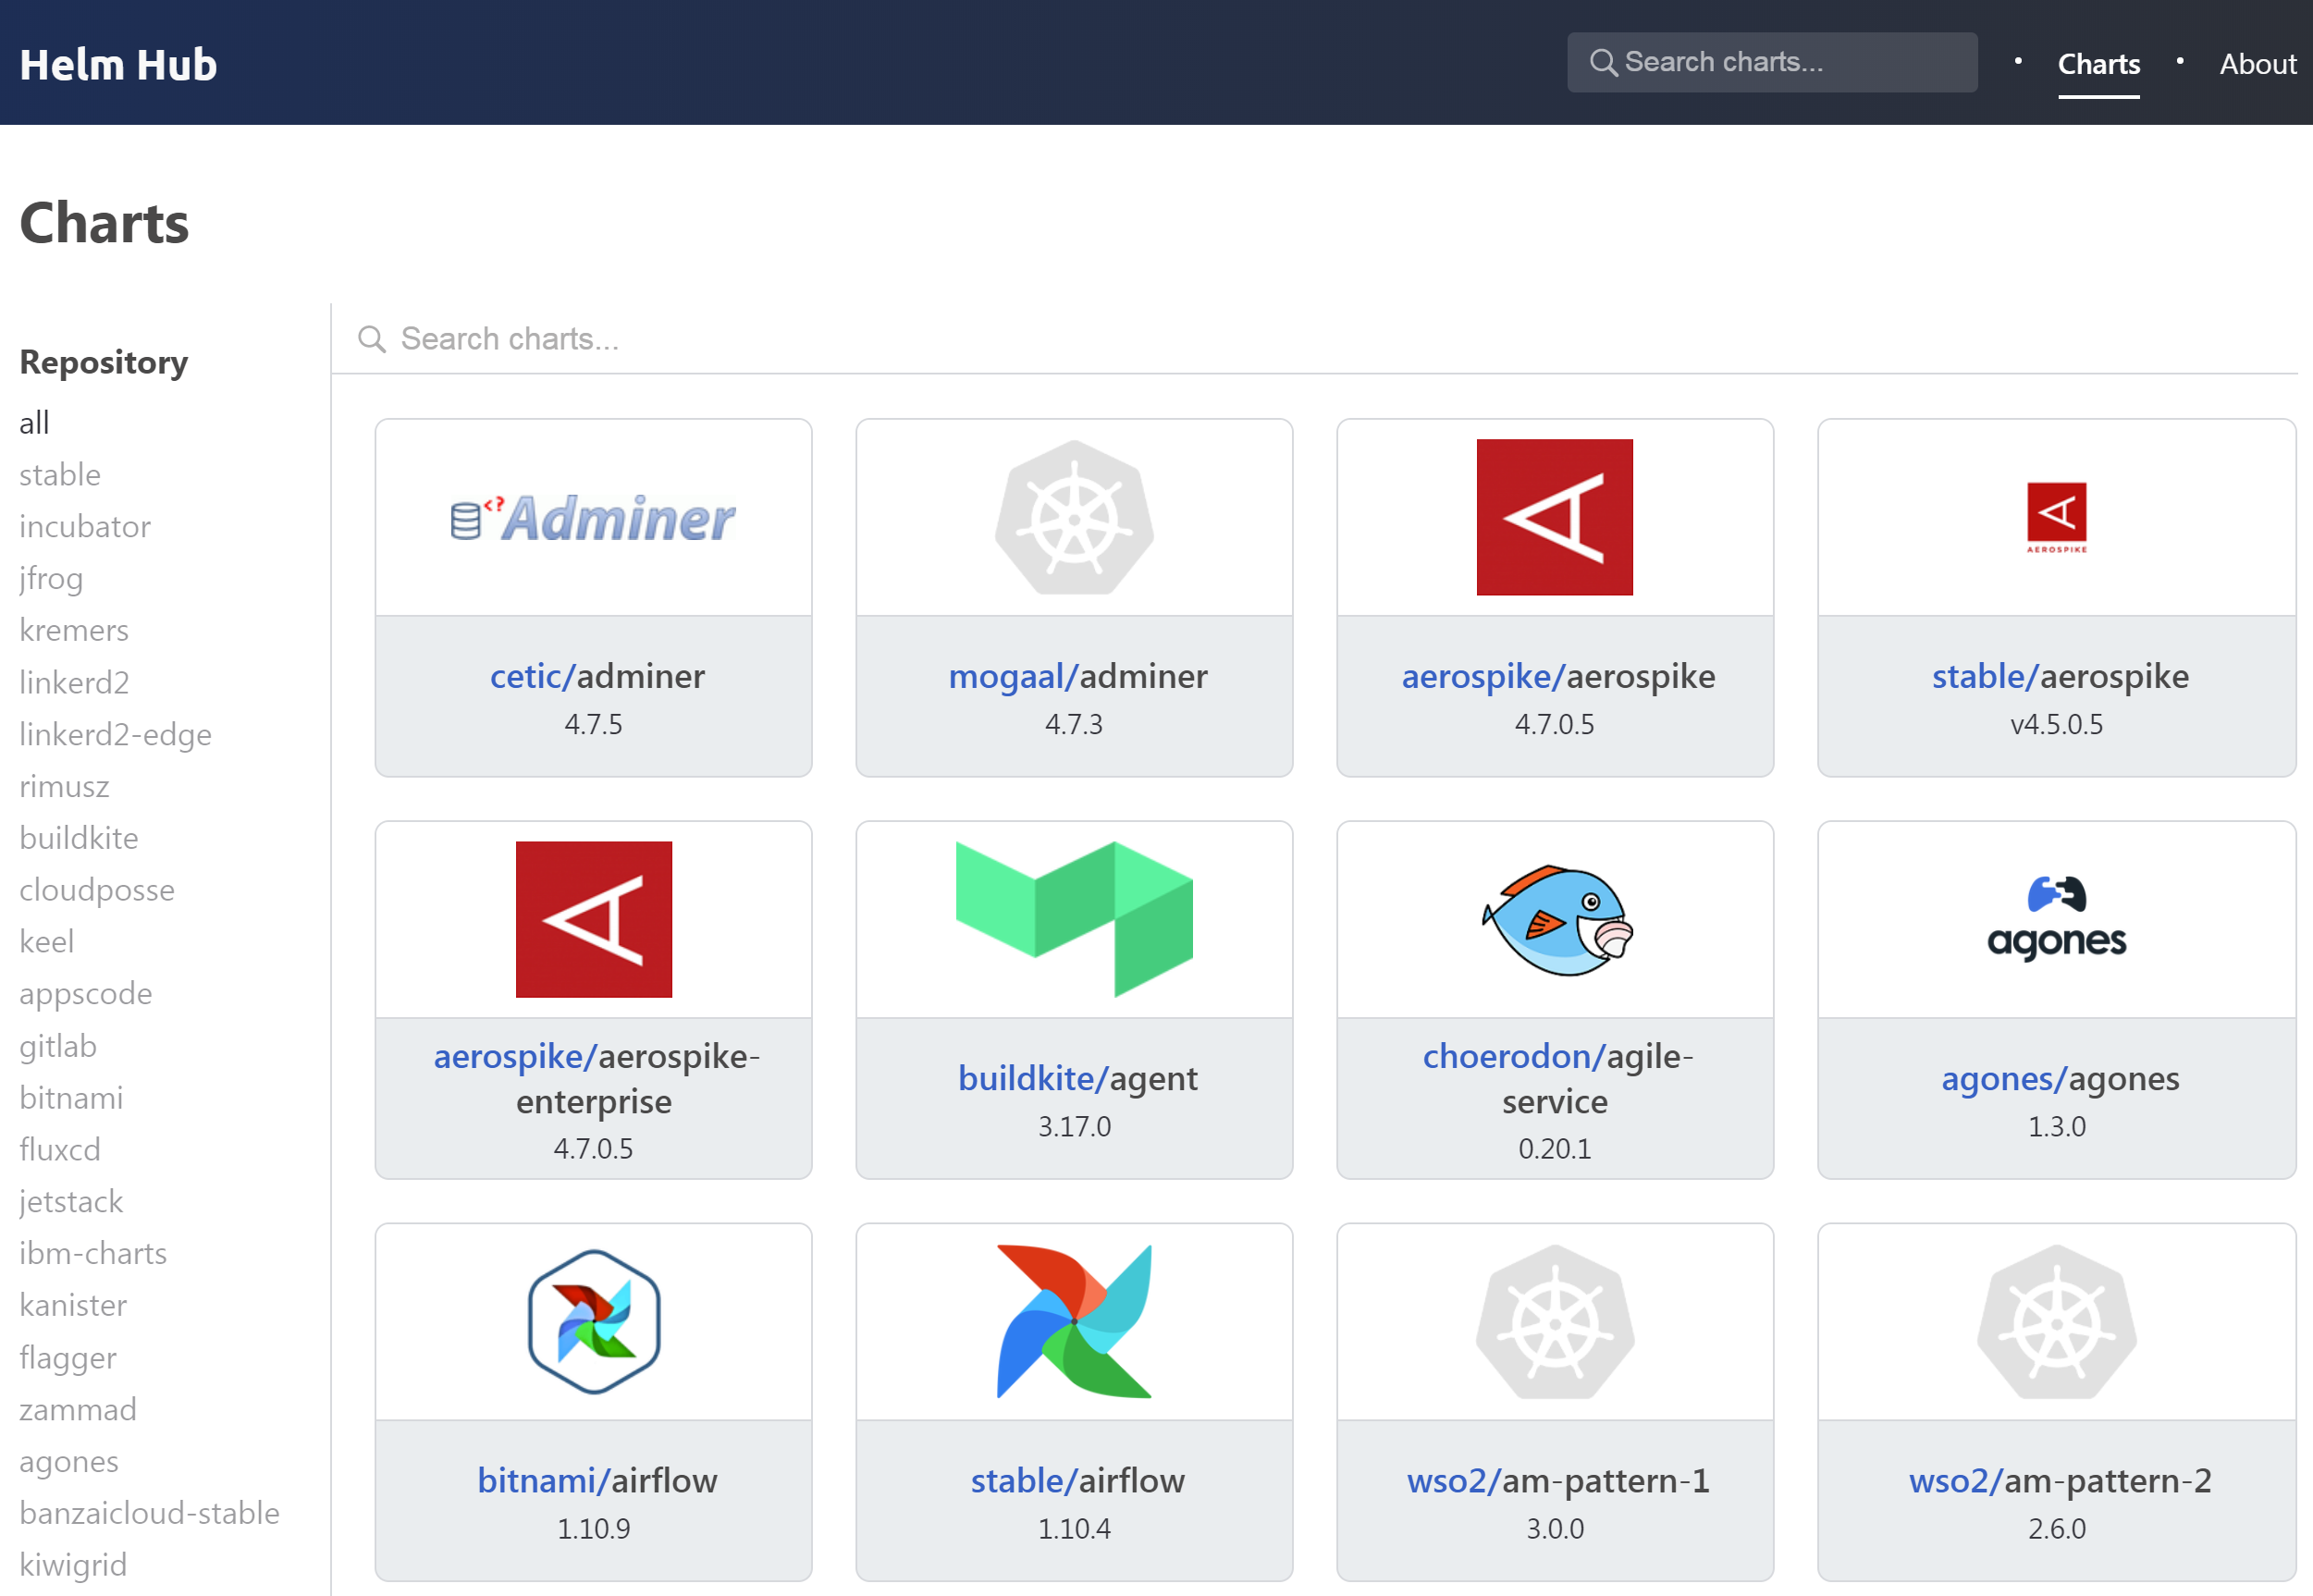Select the 'all' repository filter
Image resolution: width=2313 pixels, height=1596 pixels.
(x=34, y=422)
